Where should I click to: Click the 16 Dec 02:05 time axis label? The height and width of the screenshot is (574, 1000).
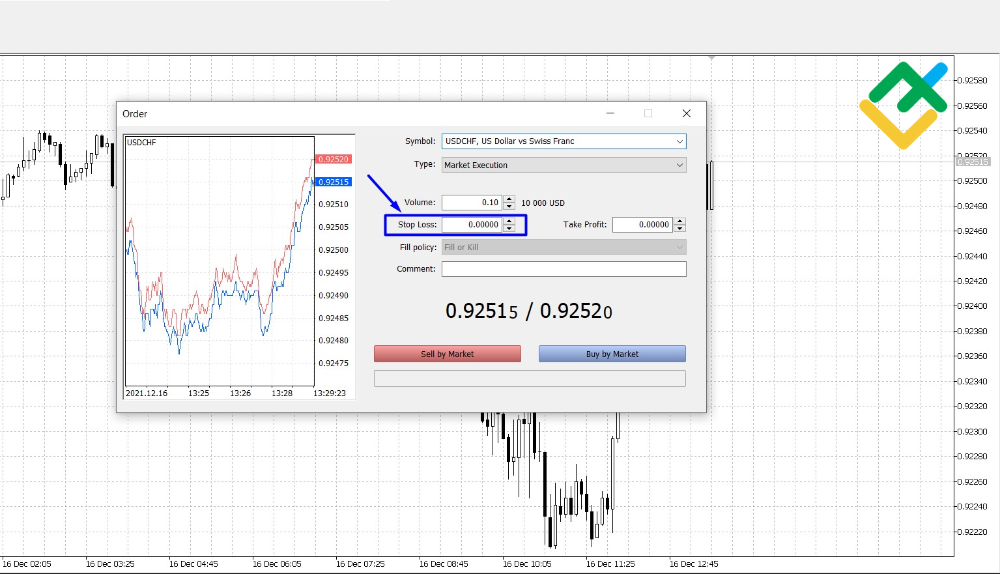click(27, 564)
